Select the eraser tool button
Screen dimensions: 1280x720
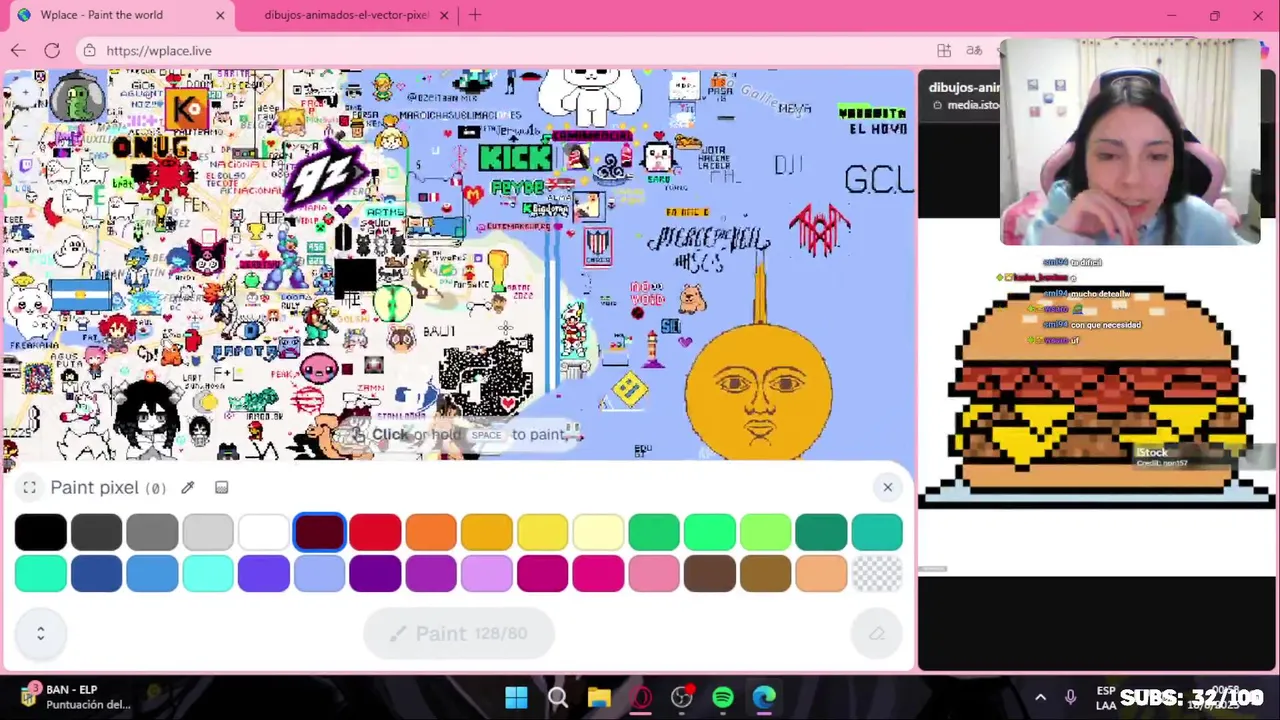(876, 634)
